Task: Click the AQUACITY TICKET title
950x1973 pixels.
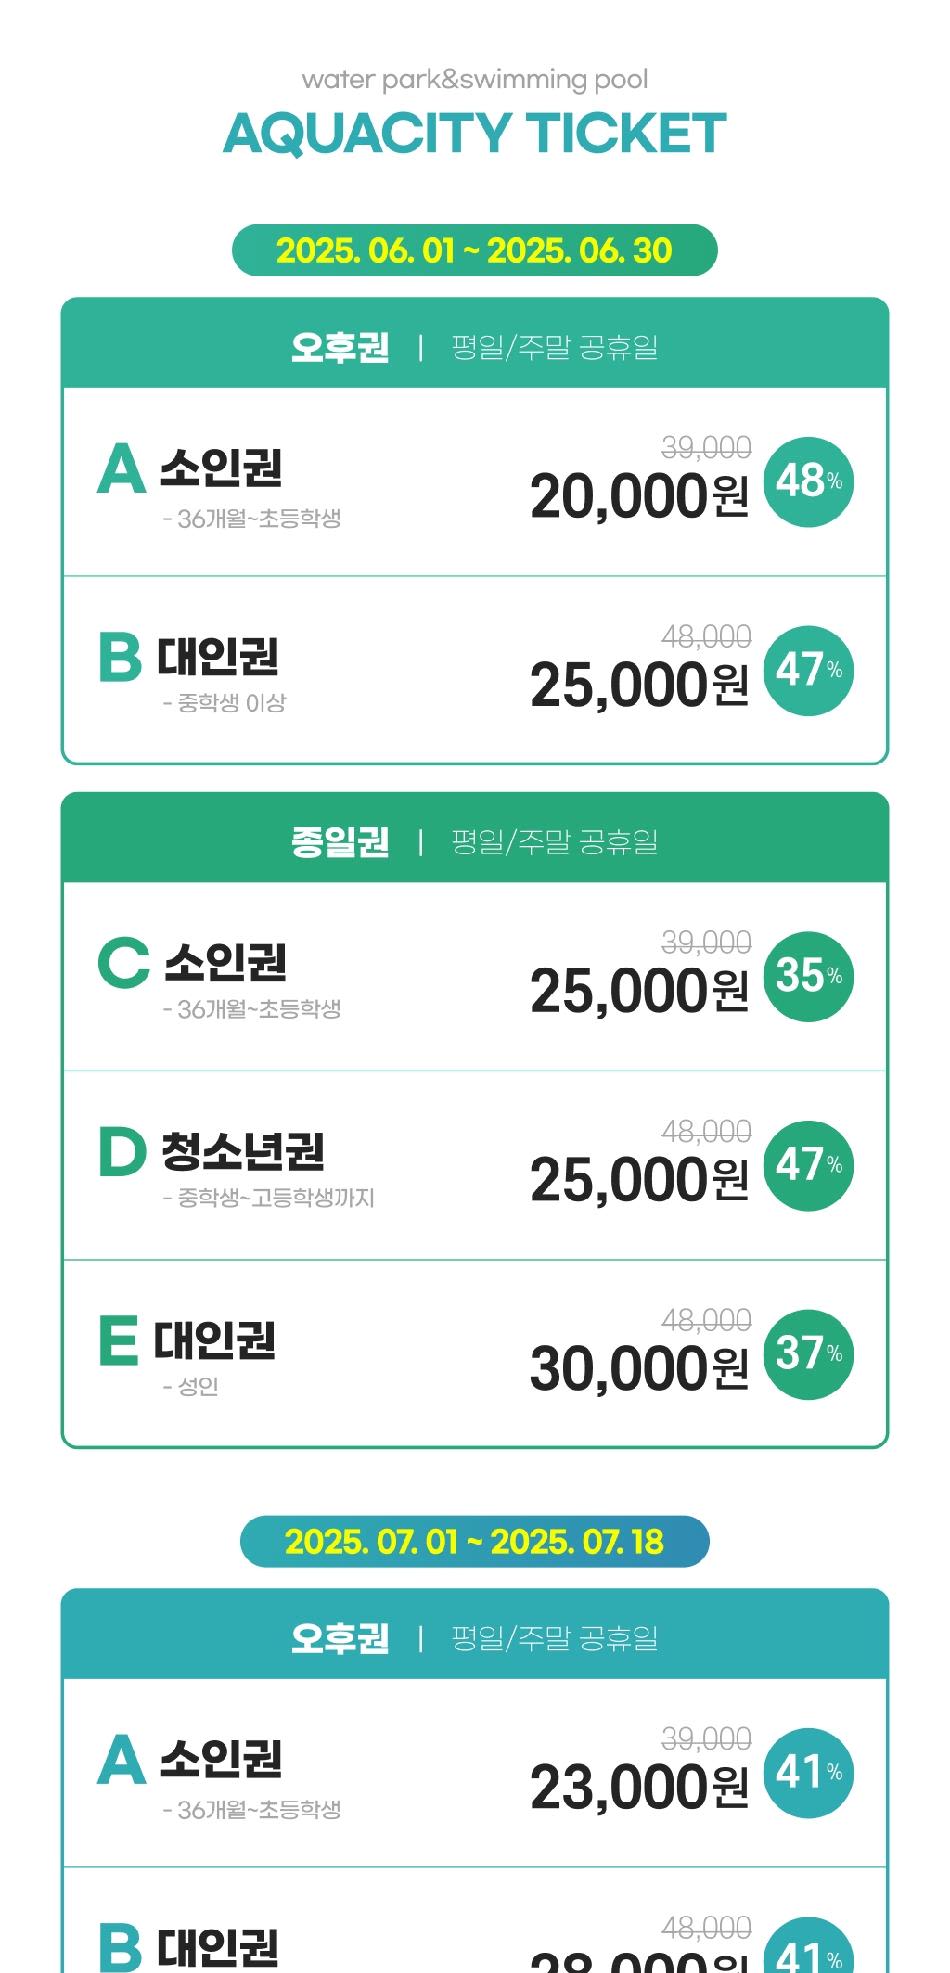Action: point(475,134)
